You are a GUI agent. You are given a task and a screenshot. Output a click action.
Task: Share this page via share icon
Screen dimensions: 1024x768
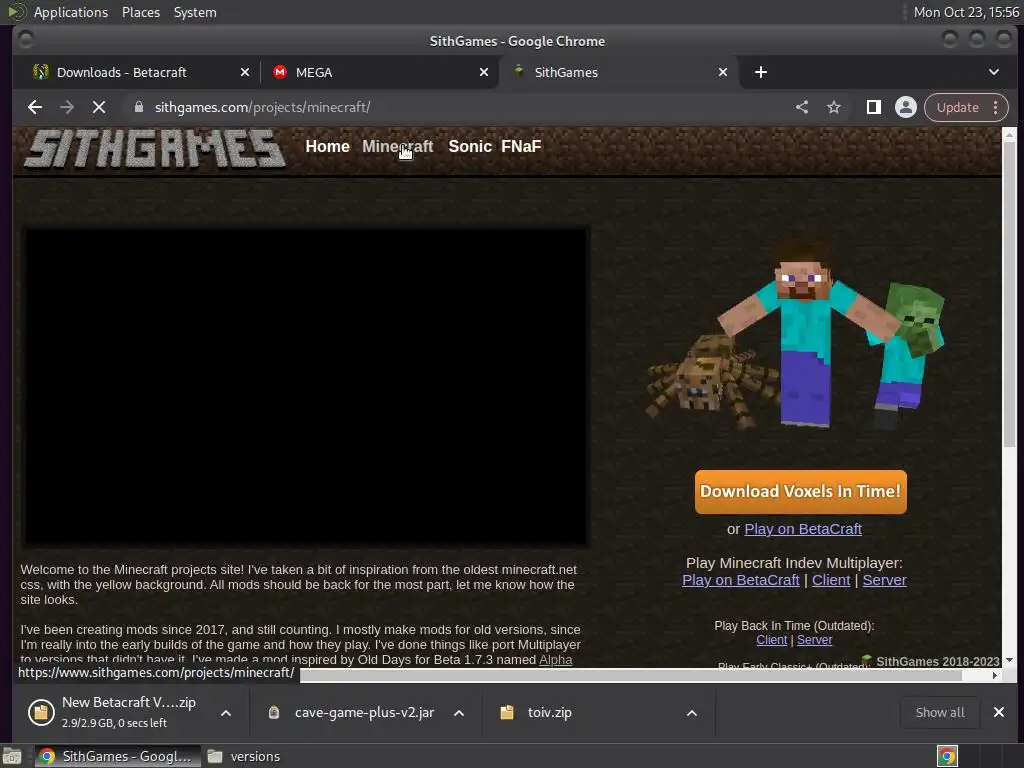(x=802, y=107)
